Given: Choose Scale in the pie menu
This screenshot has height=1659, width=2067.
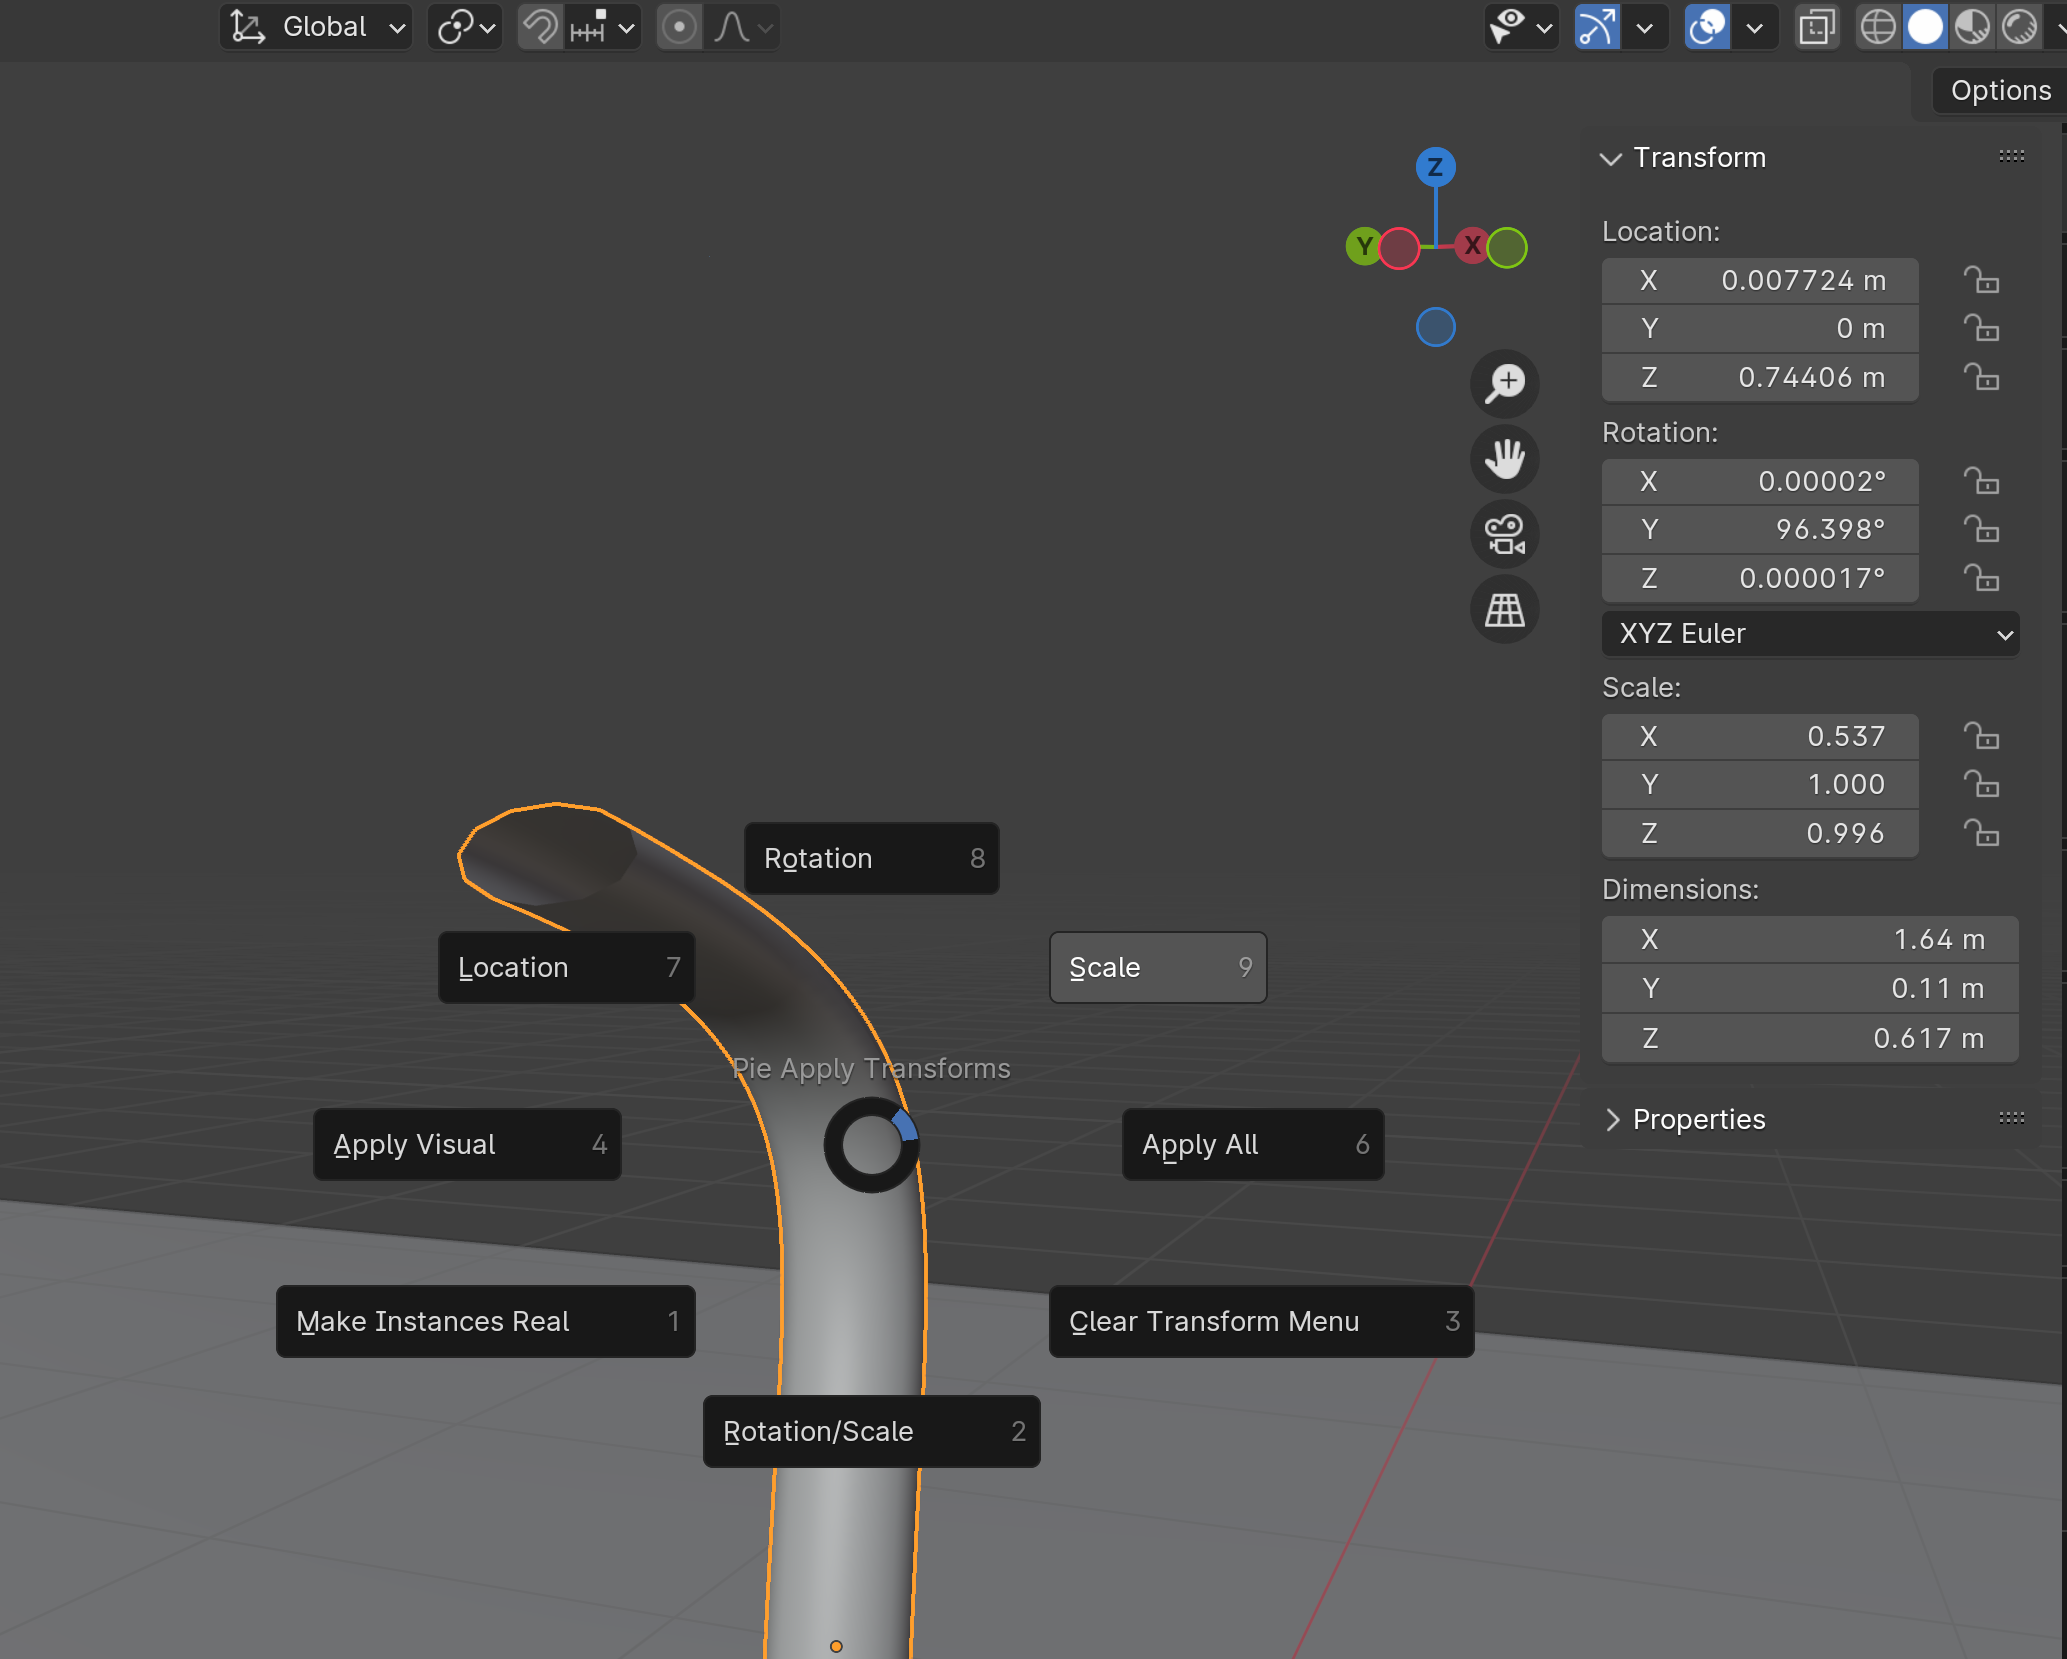Looking at the screenshot, I should point(1158,967).
